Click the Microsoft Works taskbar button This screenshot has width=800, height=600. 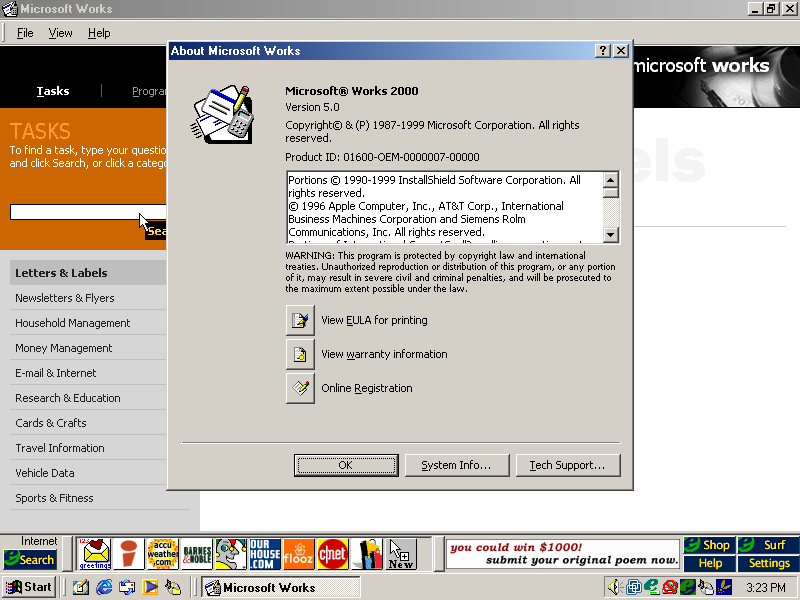[281, 587]
